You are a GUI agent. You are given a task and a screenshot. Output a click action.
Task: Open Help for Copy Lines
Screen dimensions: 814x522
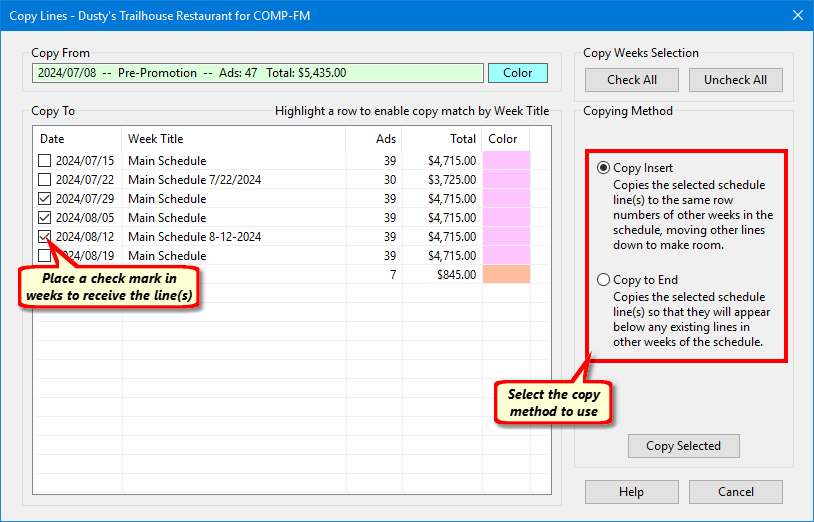632,491
